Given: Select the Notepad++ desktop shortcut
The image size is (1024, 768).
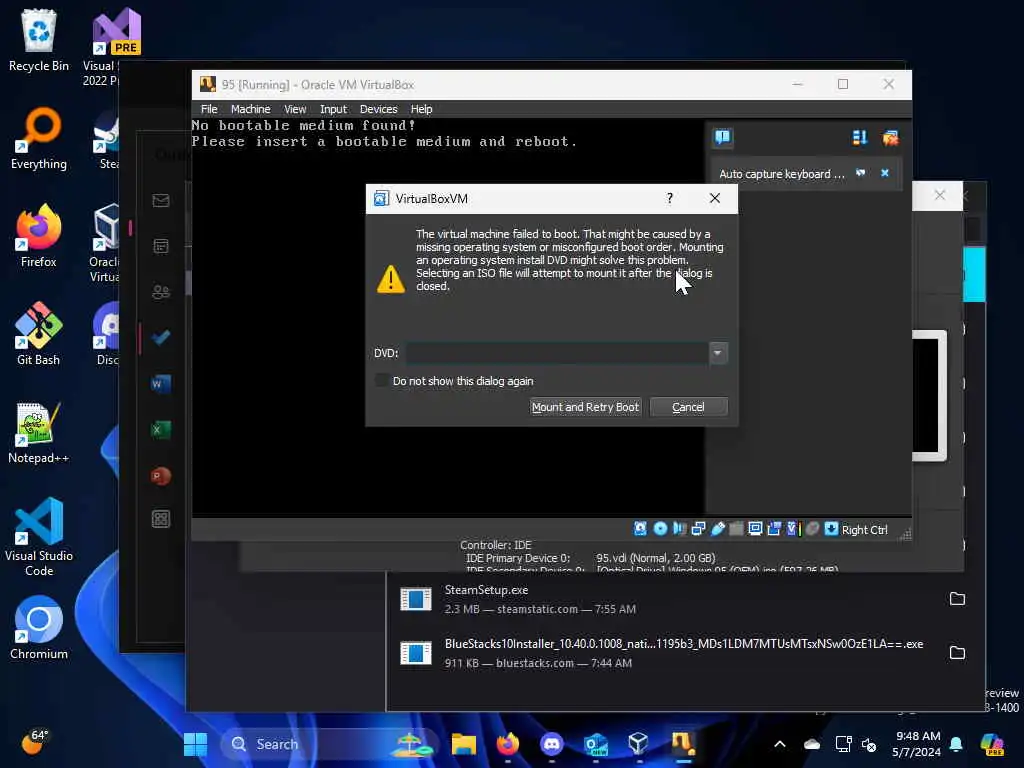Looking at the screenshot, I should coord(39,432).
